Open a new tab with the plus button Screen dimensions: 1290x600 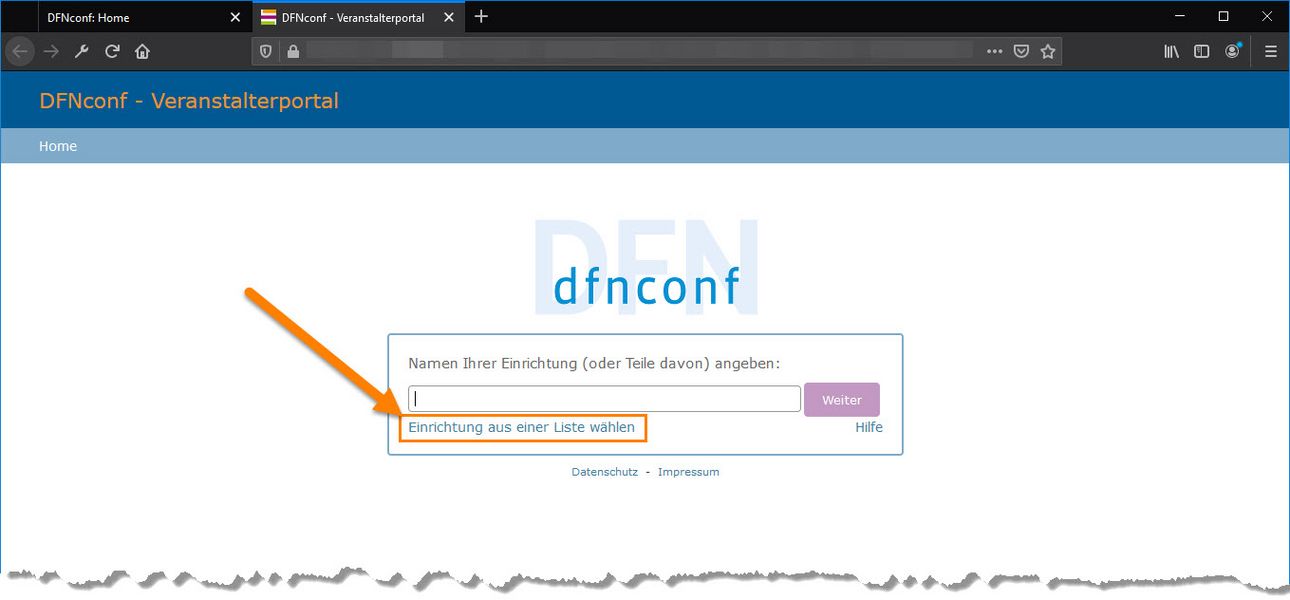tap(481, 16)
